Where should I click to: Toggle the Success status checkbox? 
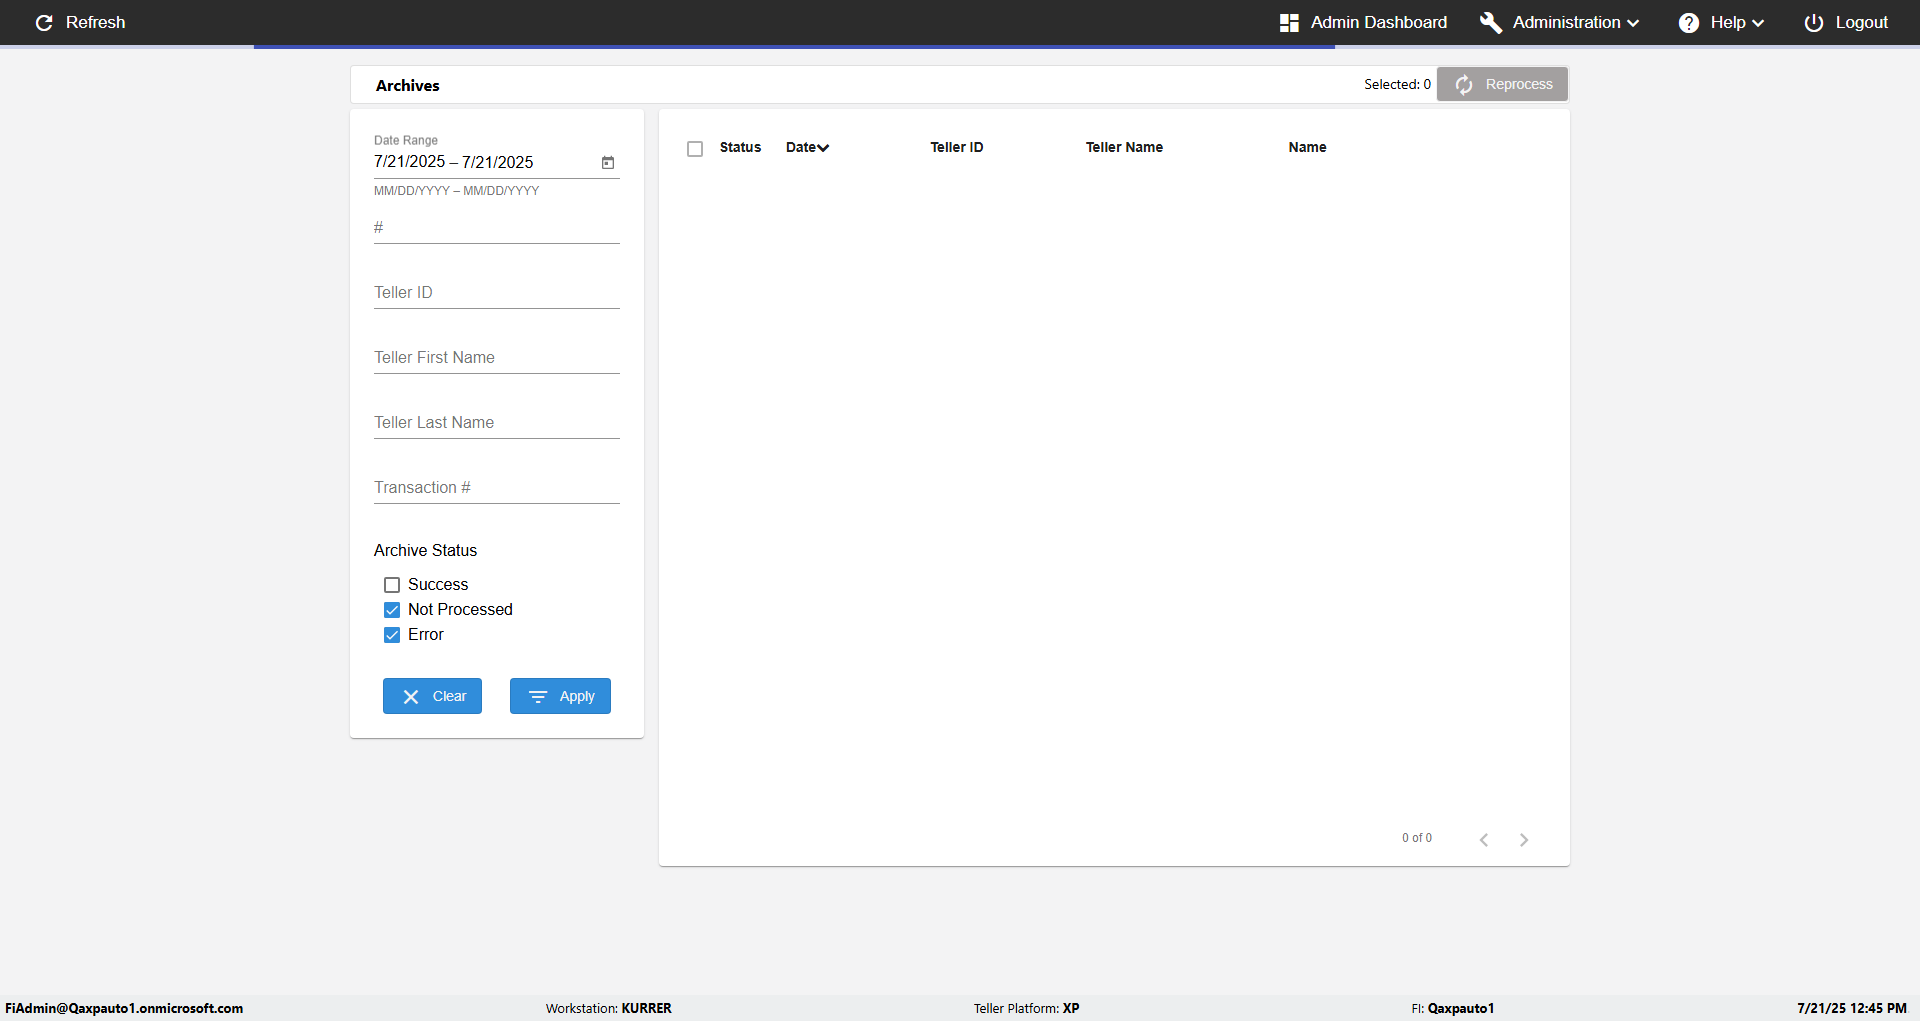pos(392,585)
